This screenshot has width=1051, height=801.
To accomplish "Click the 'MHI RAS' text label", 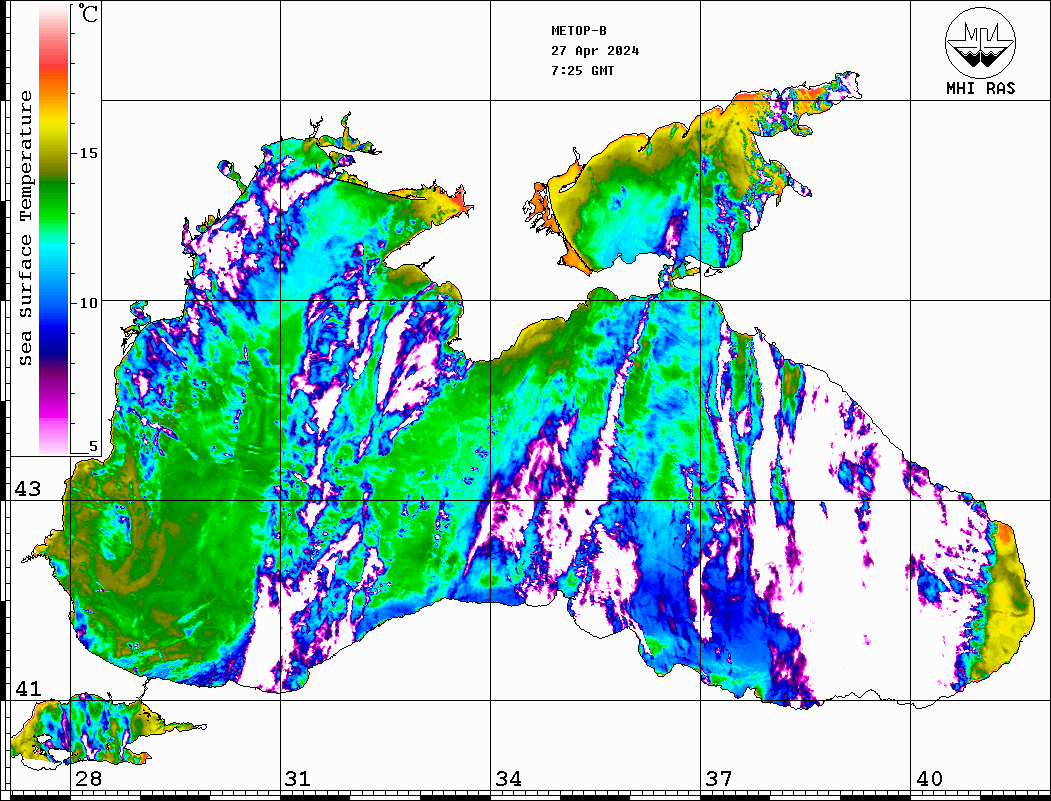I will (x=981, y=88).
